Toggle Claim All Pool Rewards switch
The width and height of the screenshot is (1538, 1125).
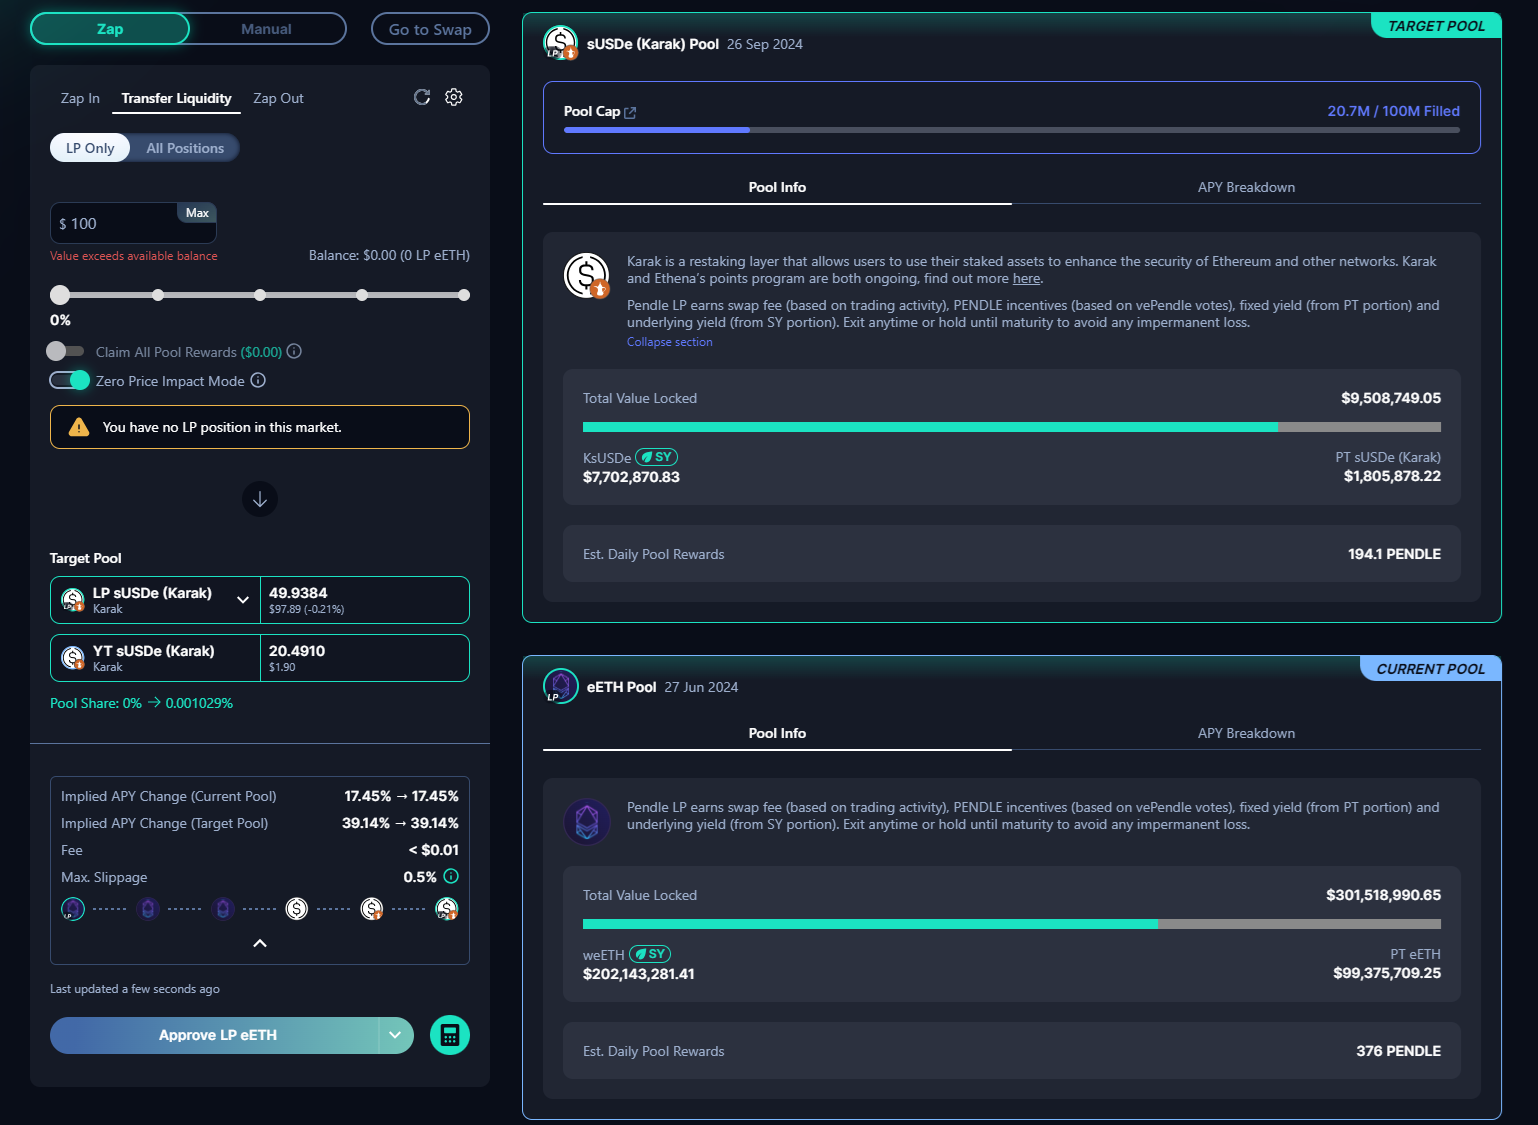tap(66, 351)
